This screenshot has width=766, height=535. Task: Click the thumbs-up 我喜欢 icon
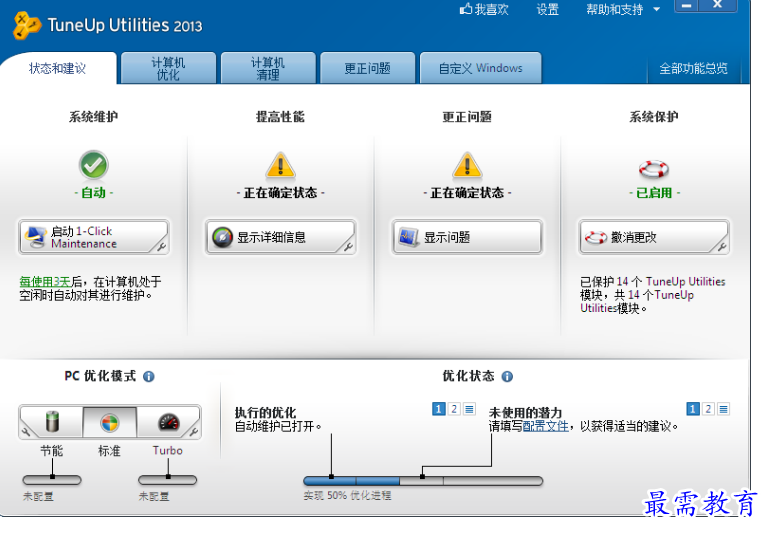466,9
